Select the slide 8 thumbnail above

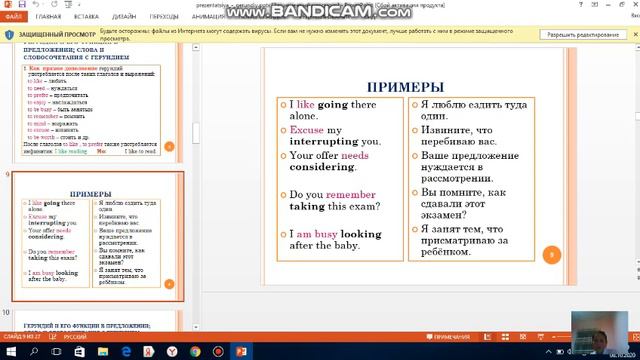[x=98, y=102]
